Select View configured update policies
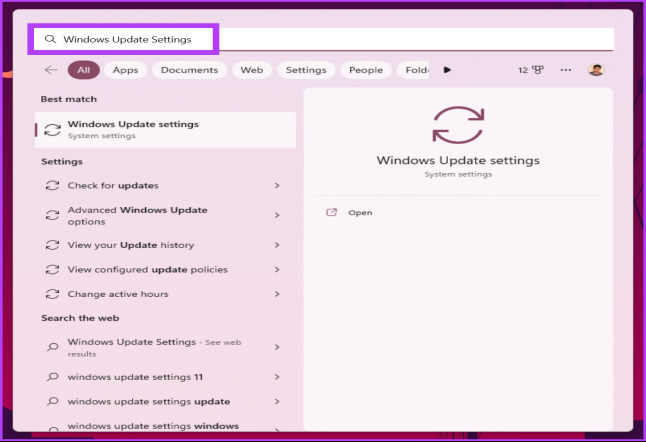Image resolution: width=646 pixels, height=442 pixels. click(147, 269)
